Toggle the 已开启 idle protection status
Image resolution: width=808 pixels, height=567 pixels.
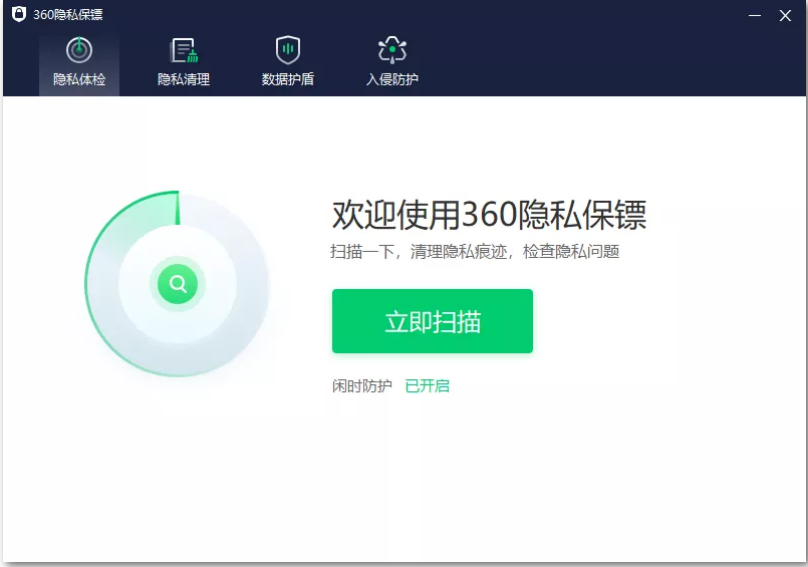click(x=427, y=386)
